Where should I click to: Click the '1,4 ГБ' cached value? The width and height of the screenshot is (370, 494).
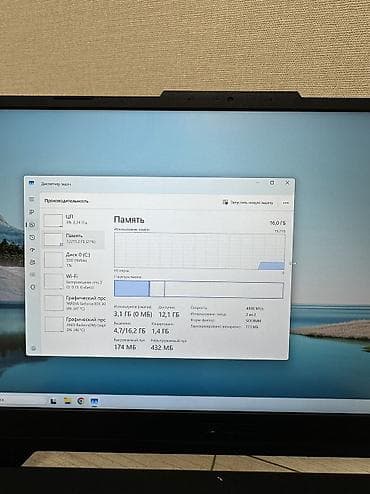[x=160, y=331]
